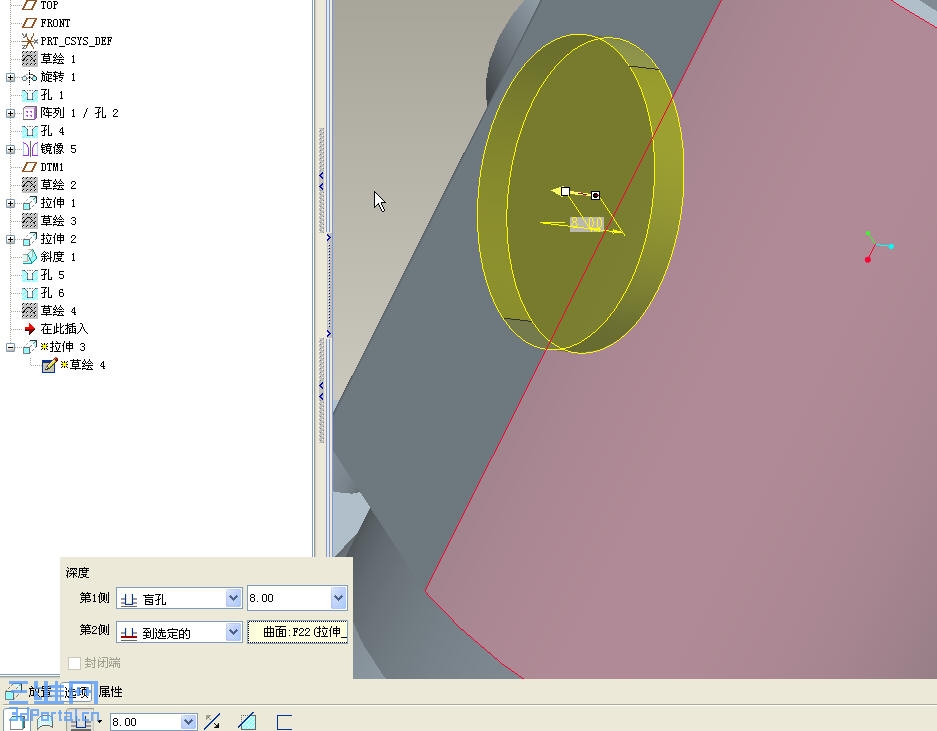Viewport: 937px width, 731px height.
Task: Expand the 拉伸 1 extrude node
Action: (10, 203)
